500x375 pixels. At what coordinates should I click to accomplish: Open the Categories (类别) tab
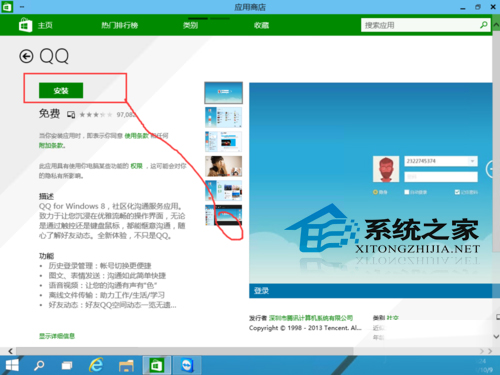(x=190, y=25)
